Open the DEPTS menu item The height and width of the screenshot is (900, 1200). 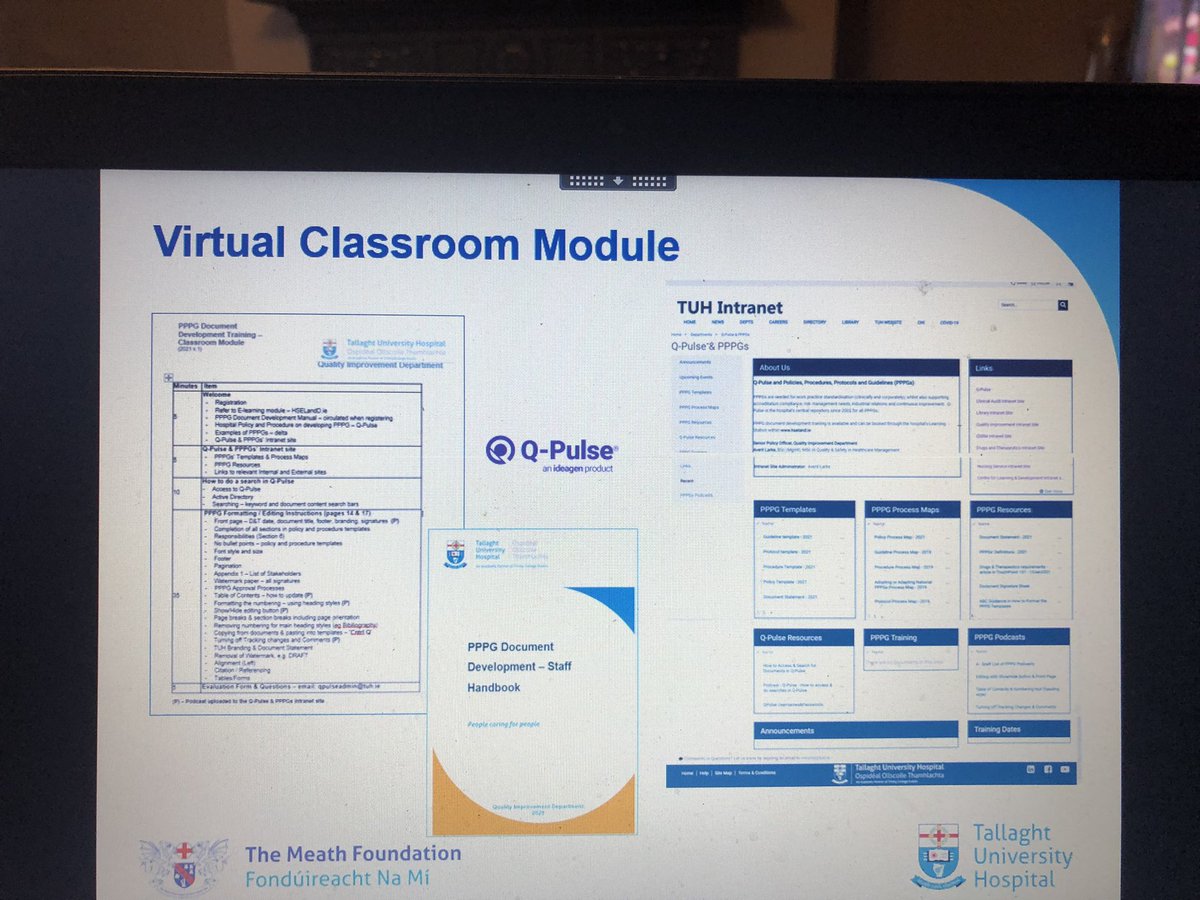point(746,322)
